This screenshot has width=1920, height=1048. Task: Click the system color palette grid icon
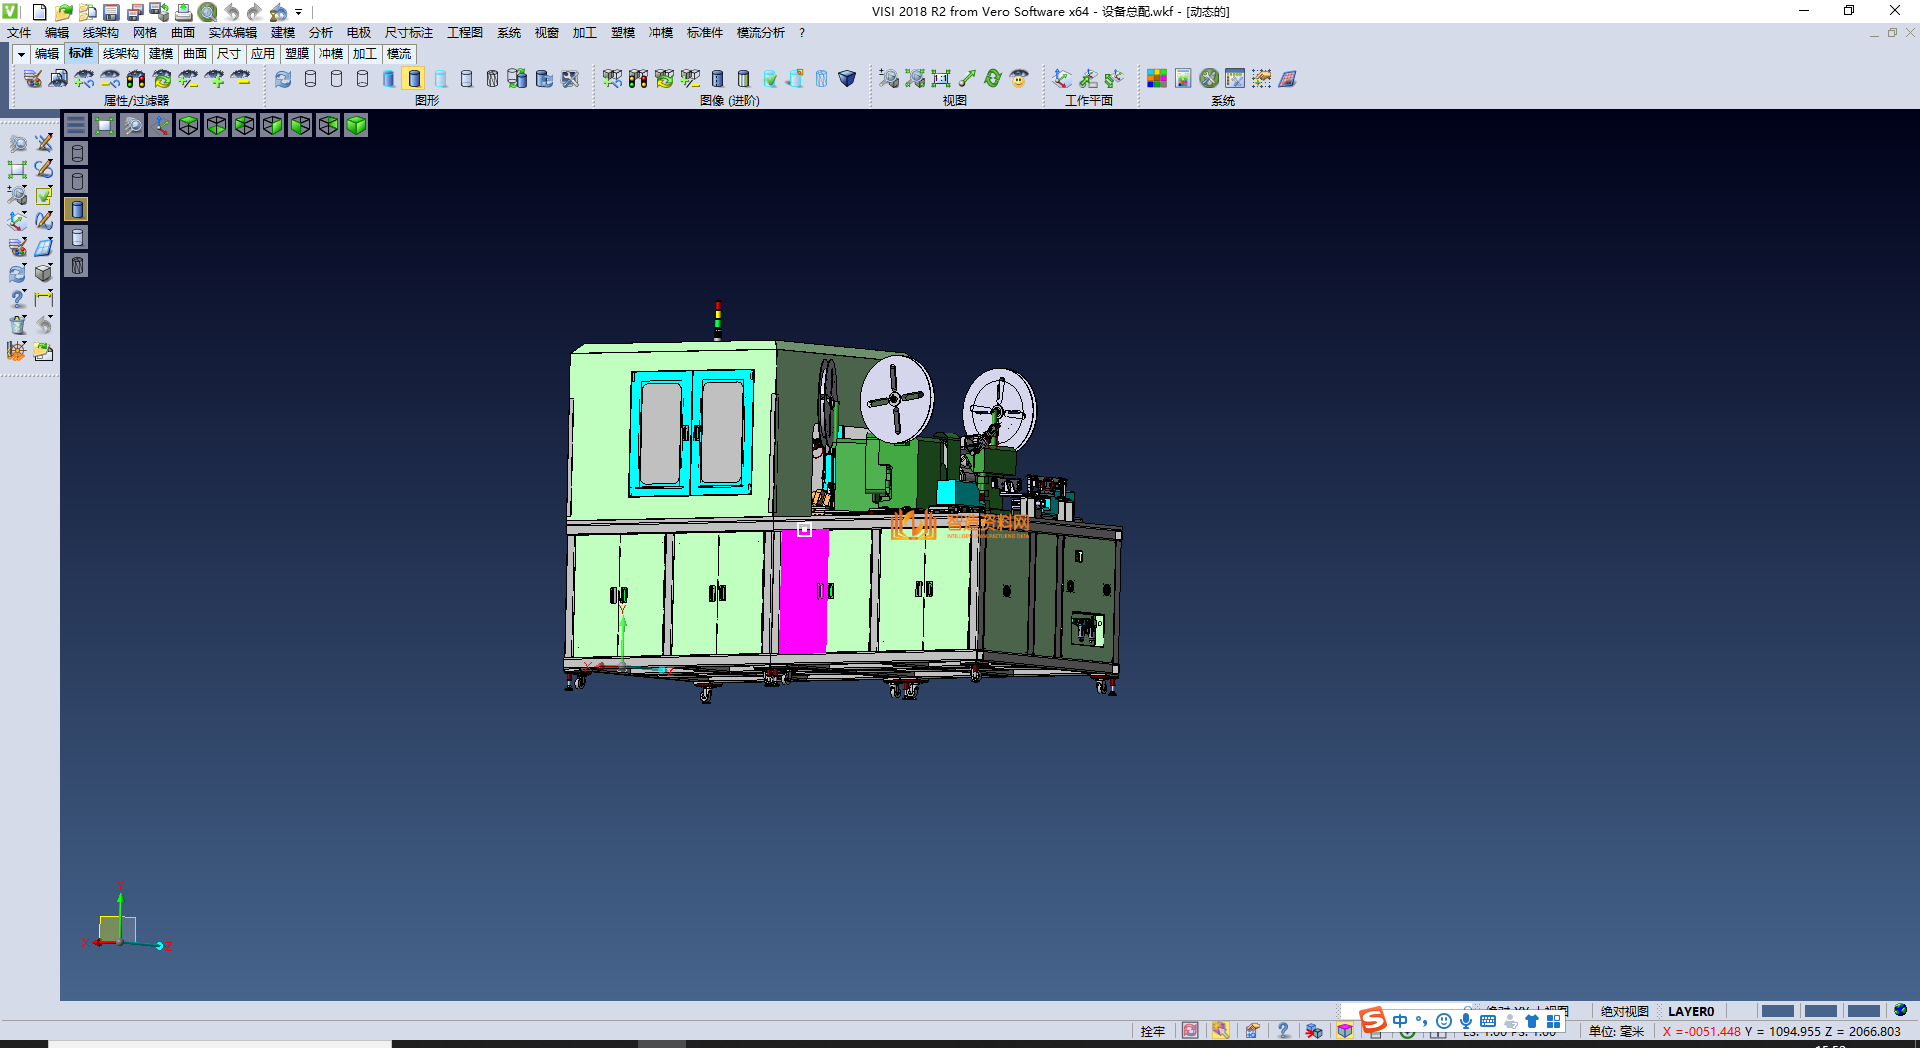(x=1157, y=78)
